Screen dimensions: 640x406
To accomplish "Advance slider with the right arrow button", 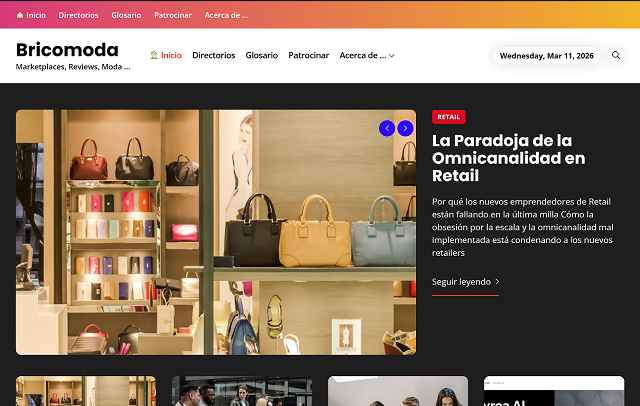I will [405, 128].
